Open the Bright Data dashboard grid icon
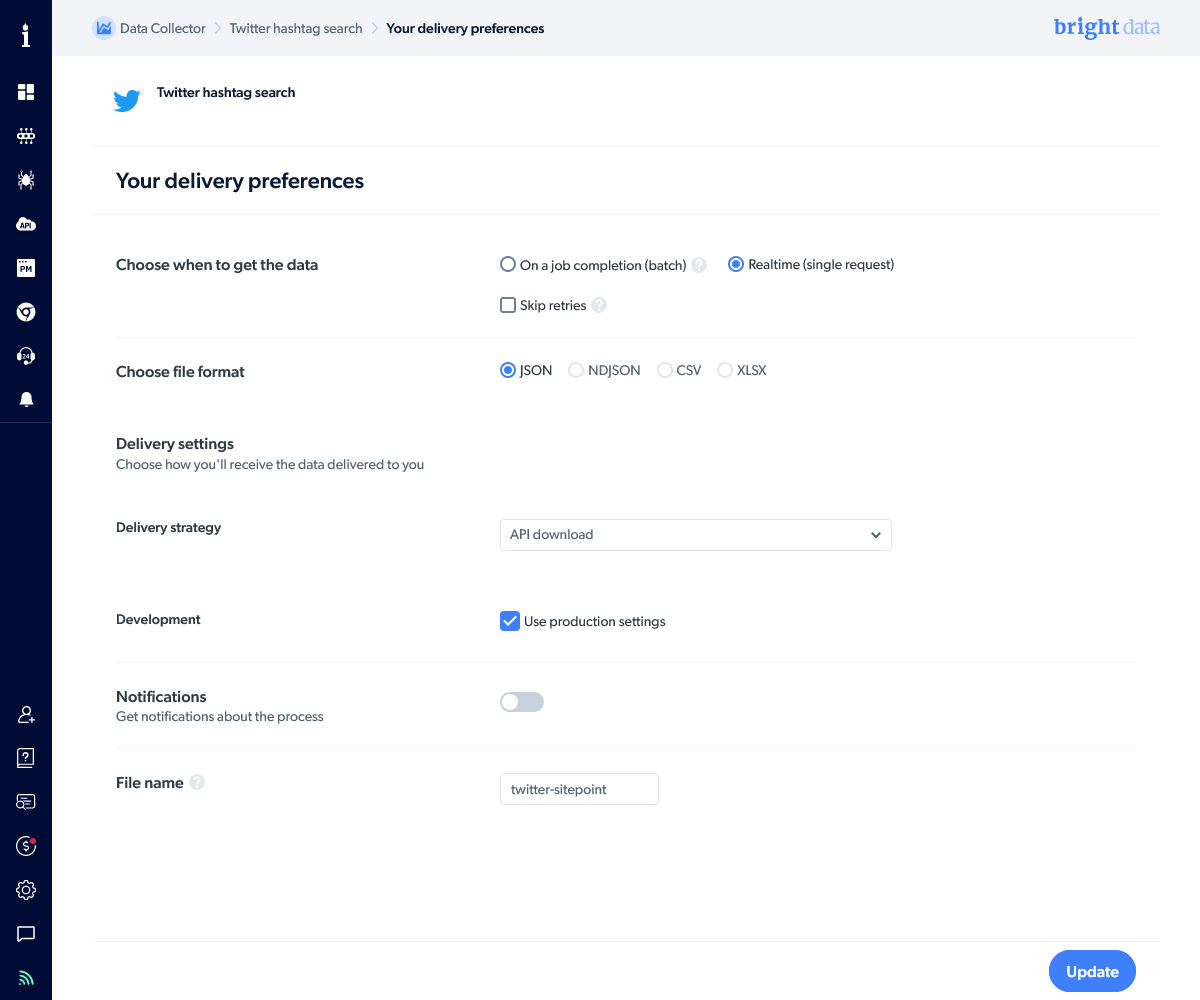 26,92
